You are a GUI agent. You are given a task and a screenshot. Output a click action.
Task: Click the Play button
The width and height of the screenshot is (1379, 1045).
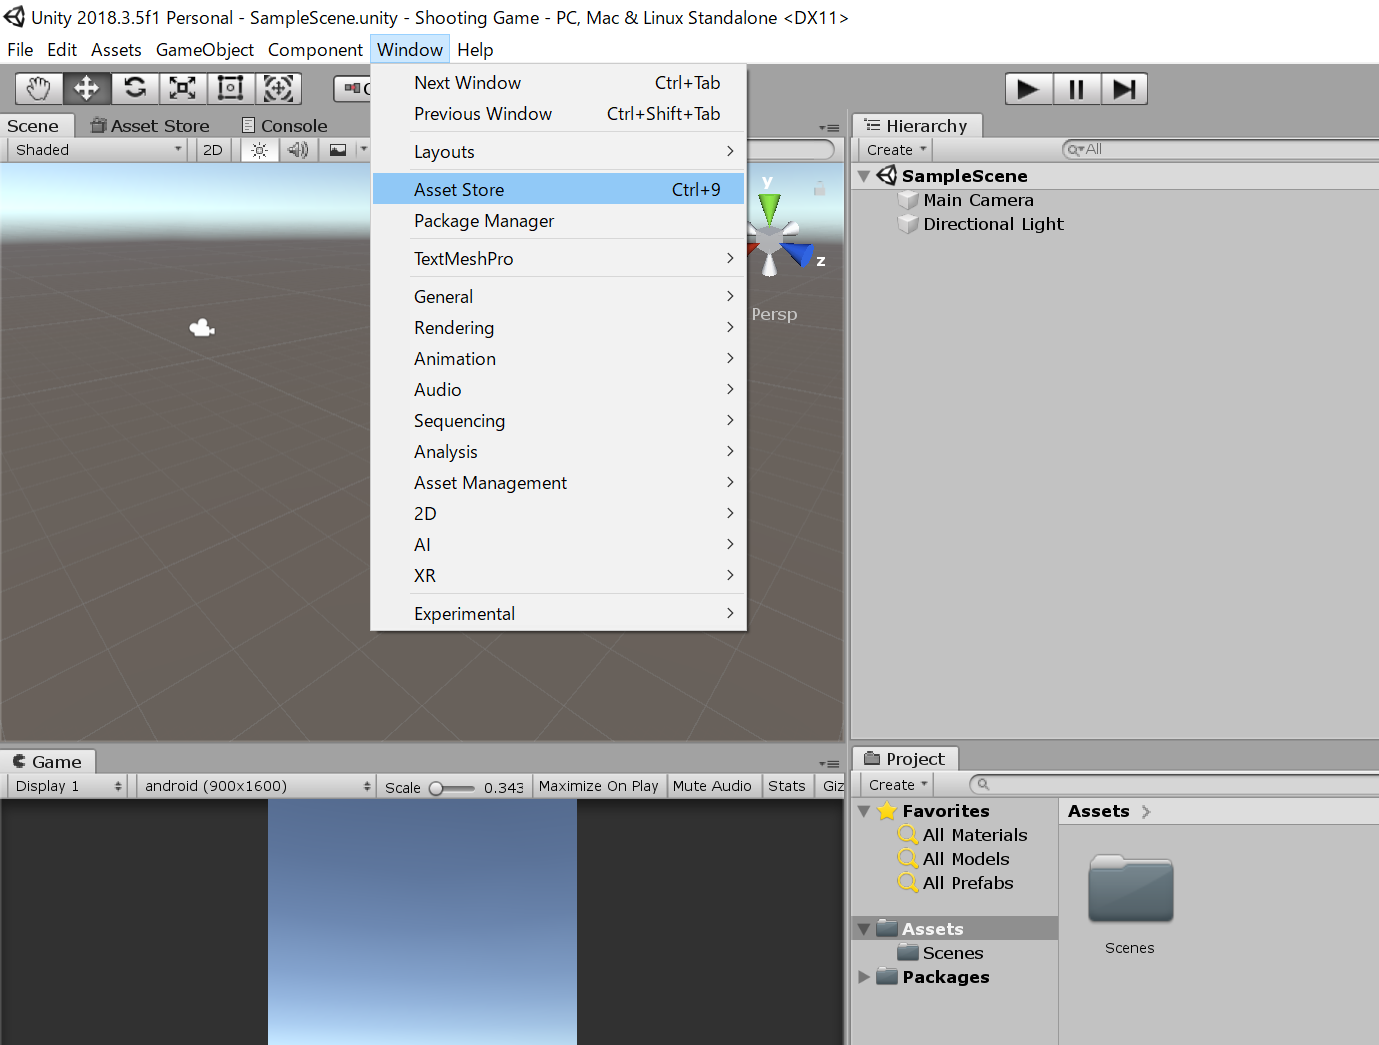tap(1027, 89)
